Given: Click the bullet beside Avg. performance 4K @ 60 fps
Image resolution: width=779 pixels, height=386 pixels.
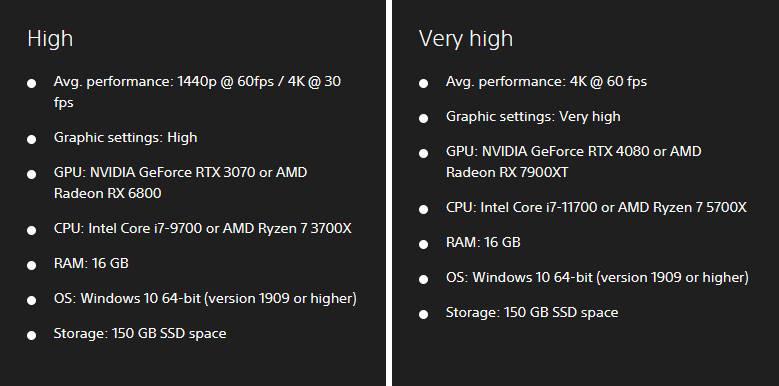Looking at the screenshot, I should point(423,83).
